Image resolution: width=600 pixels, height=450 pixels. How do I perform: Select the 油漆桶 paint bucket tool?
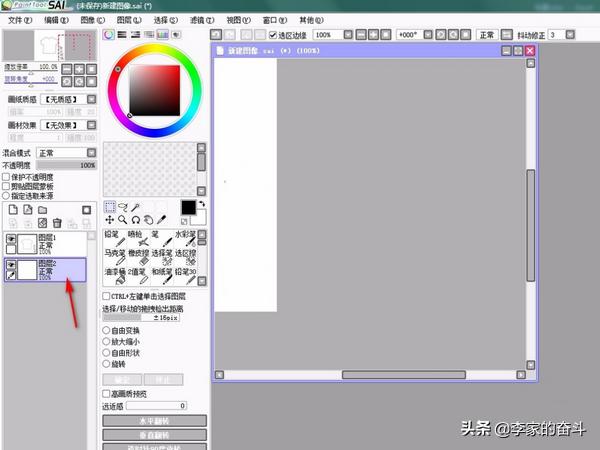click(x=115, y=276)
